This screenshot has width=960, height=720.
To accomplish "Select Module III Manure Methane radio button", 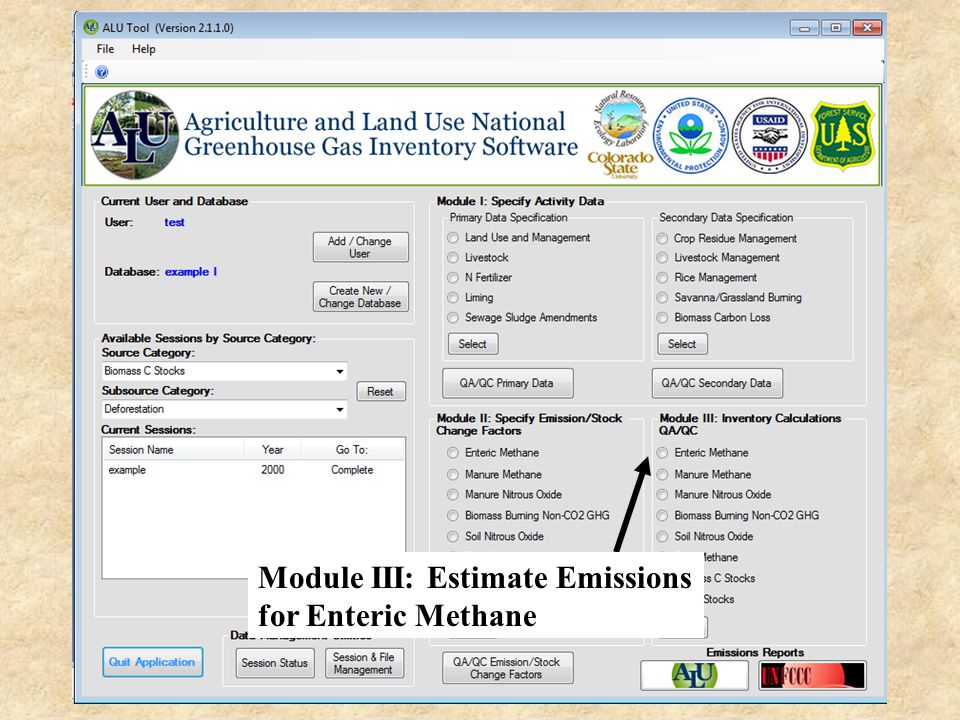I will [x=662, y=474].
